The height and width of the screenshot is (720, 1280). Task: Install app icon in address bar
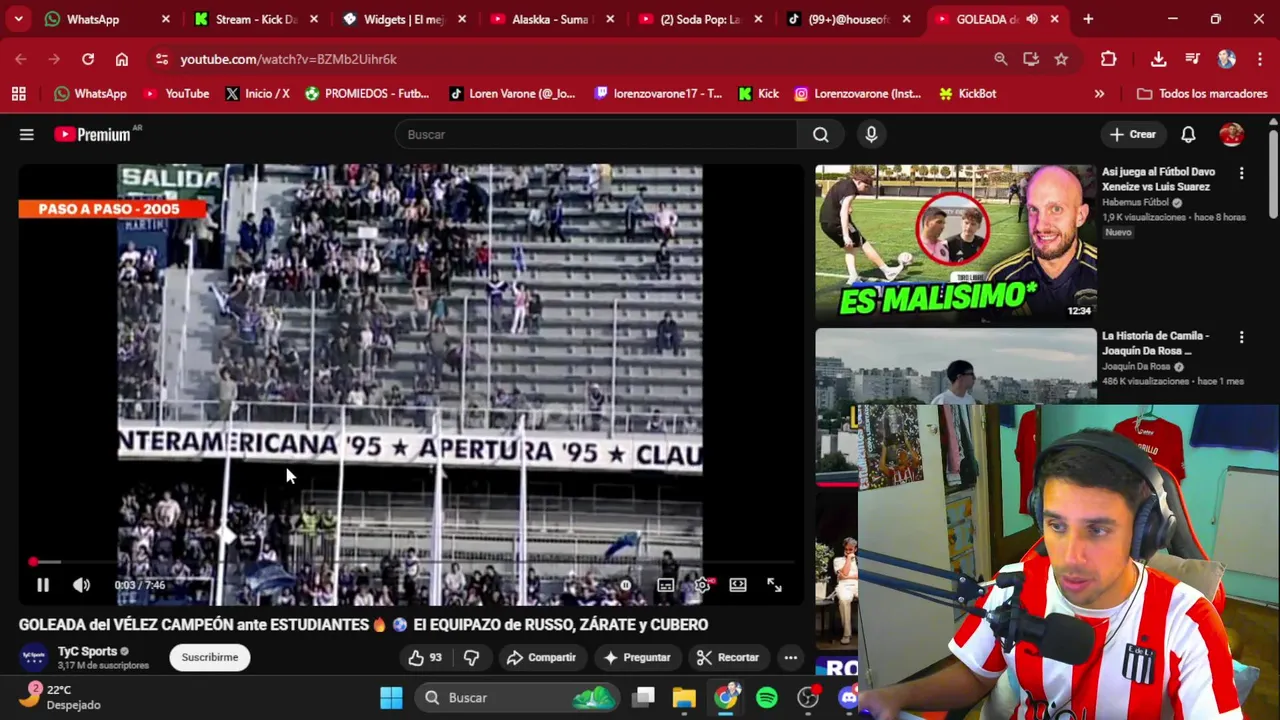pyautogui.click(x=1031, y=59)
